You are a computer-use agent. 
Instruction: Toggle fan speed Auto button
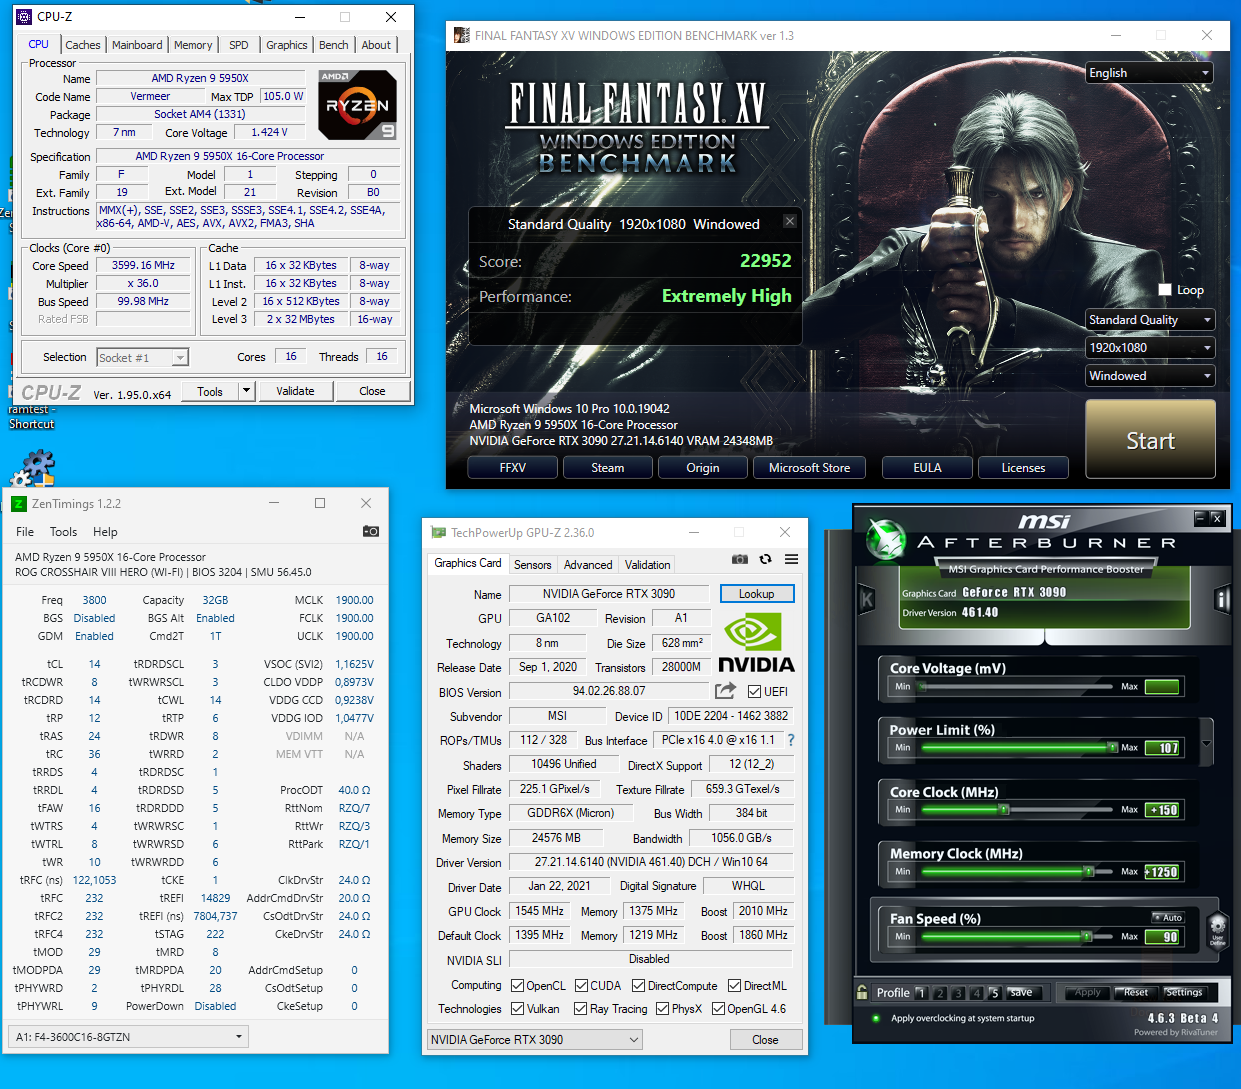[x=1167, y=917]
